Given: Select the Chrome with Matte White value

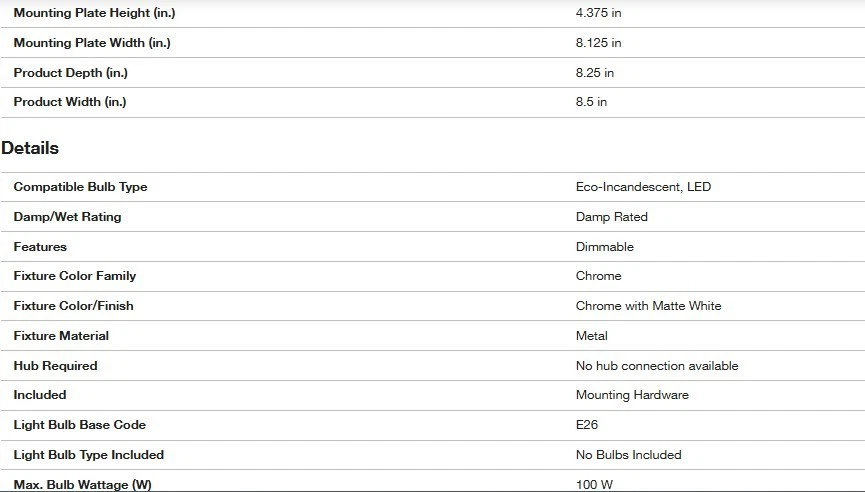Looking at the screenshot, I should [x=648, y=306].
